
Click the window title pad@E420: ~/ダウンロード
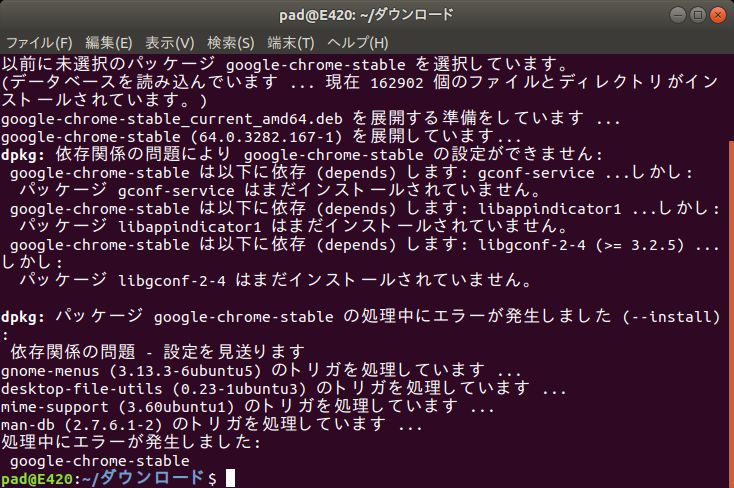[x=366, y=15]
